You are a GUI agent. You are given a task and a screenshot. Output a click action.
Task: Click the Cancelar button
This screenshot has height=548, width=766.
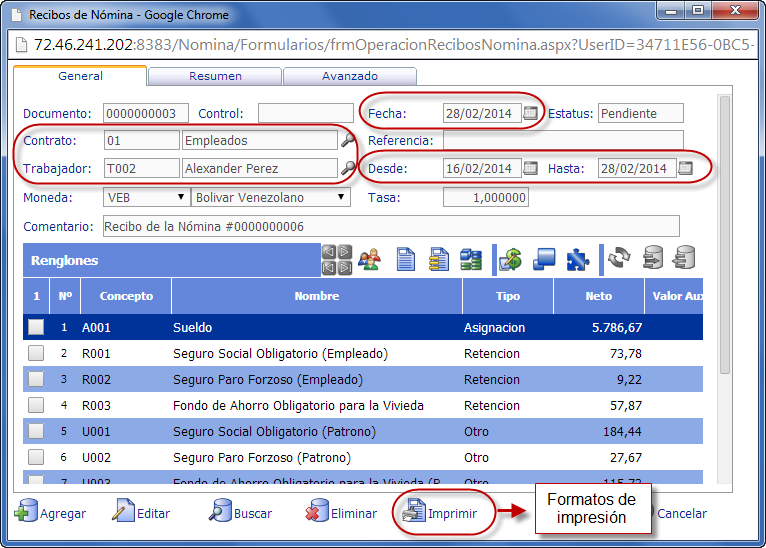tap(681, 513)
